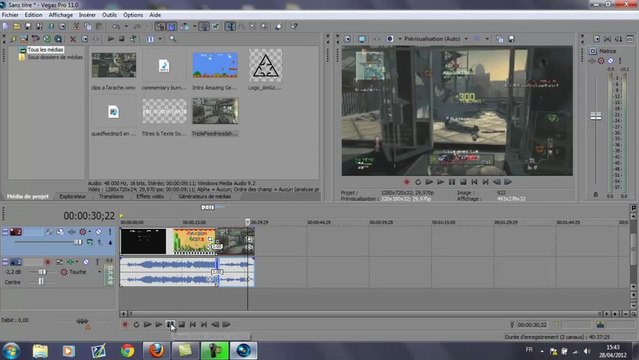The height and width of the screenshot is (360, 639).
Task: Click the external monitor preview icon
Action: click(x=361, y=39)
